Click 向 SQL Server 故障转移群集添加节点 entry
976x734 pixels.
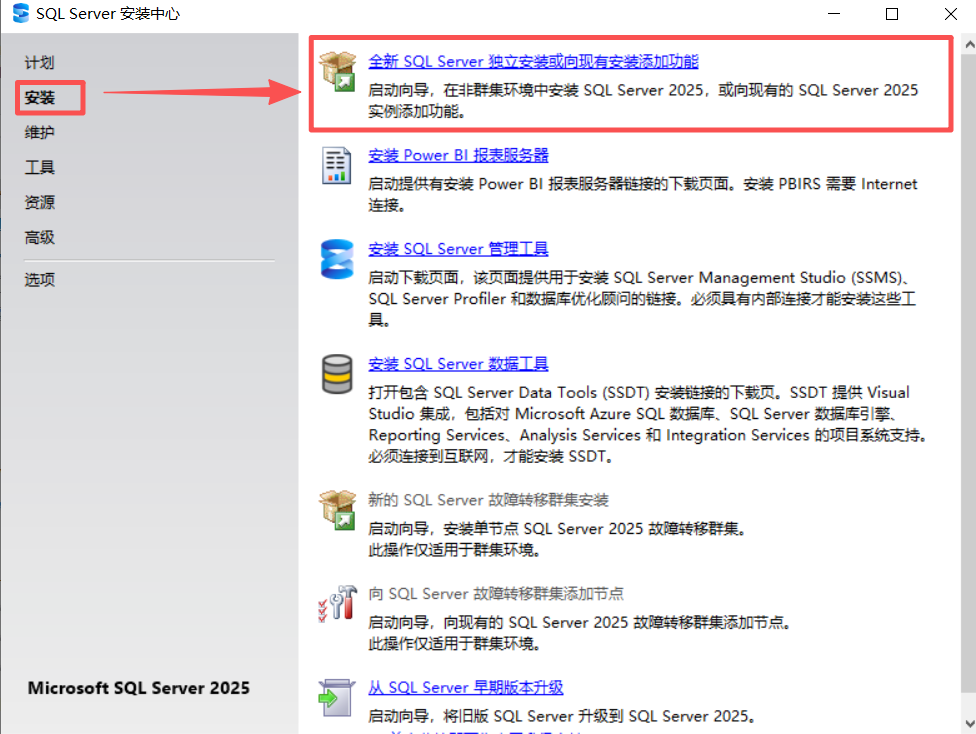tap(495, 593)
